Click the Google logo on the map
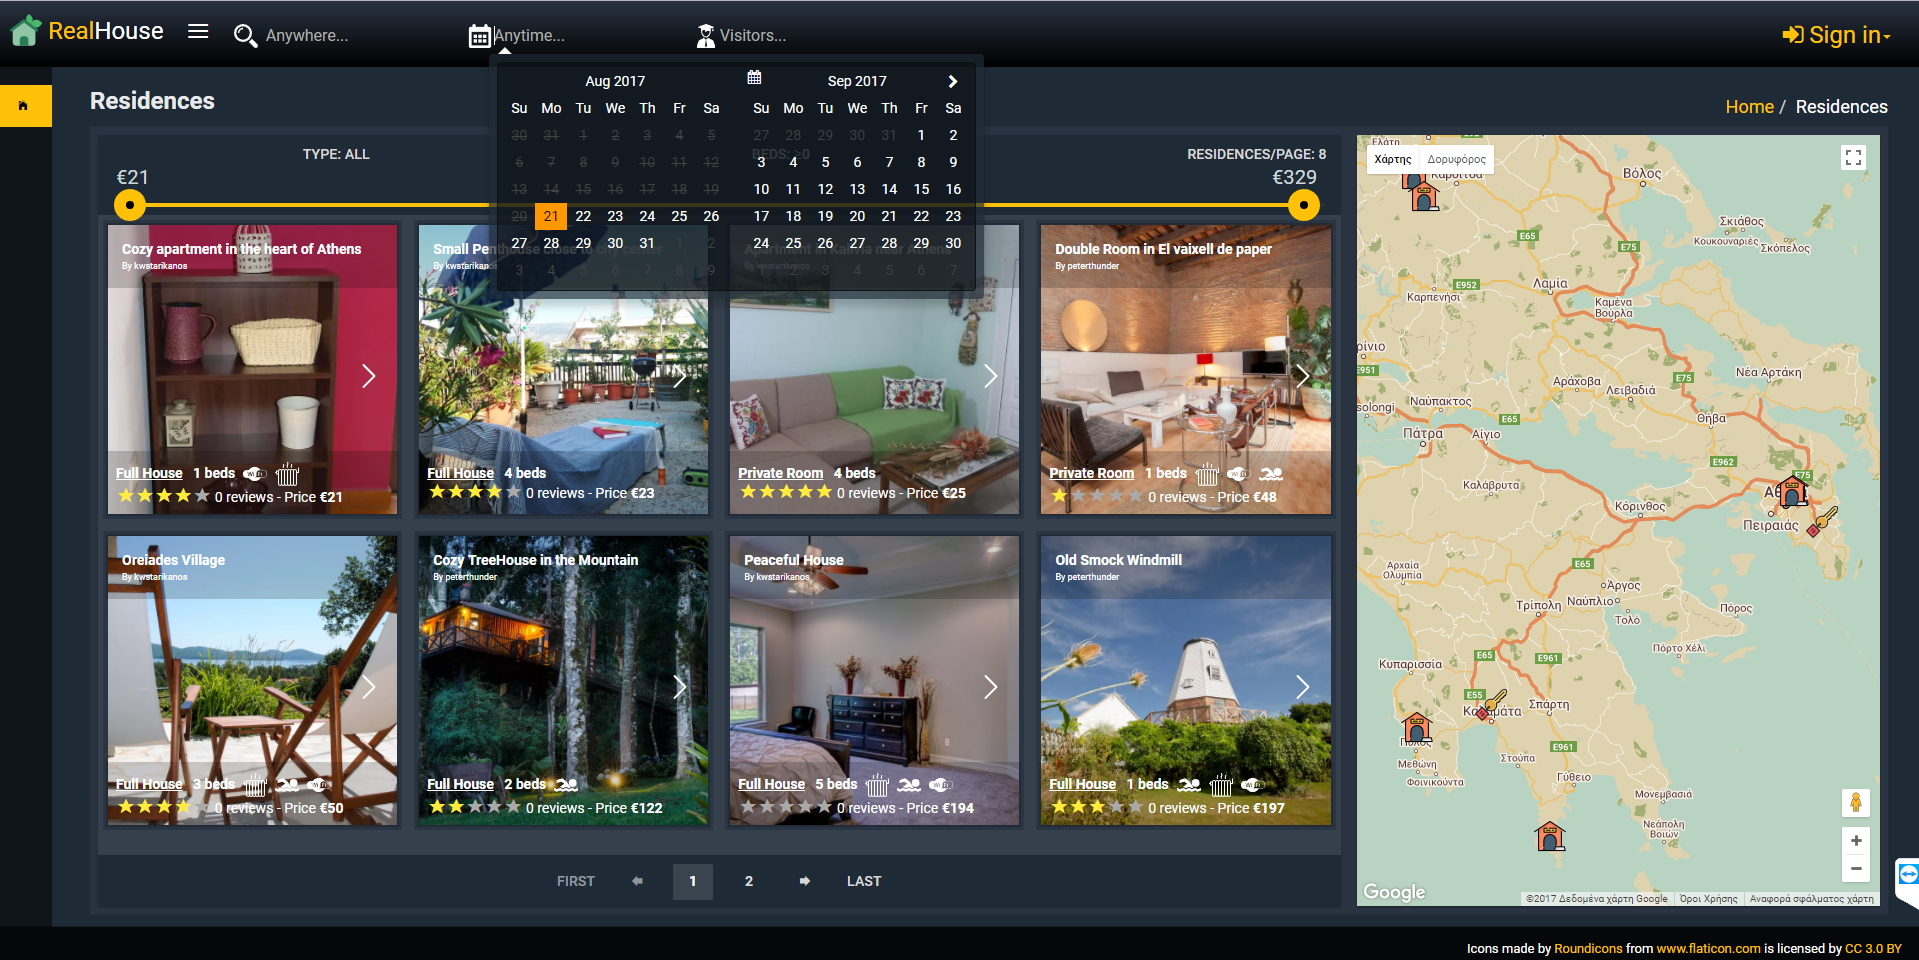The width and height of the screenshot is (1919, 960). coord(1394,891)
